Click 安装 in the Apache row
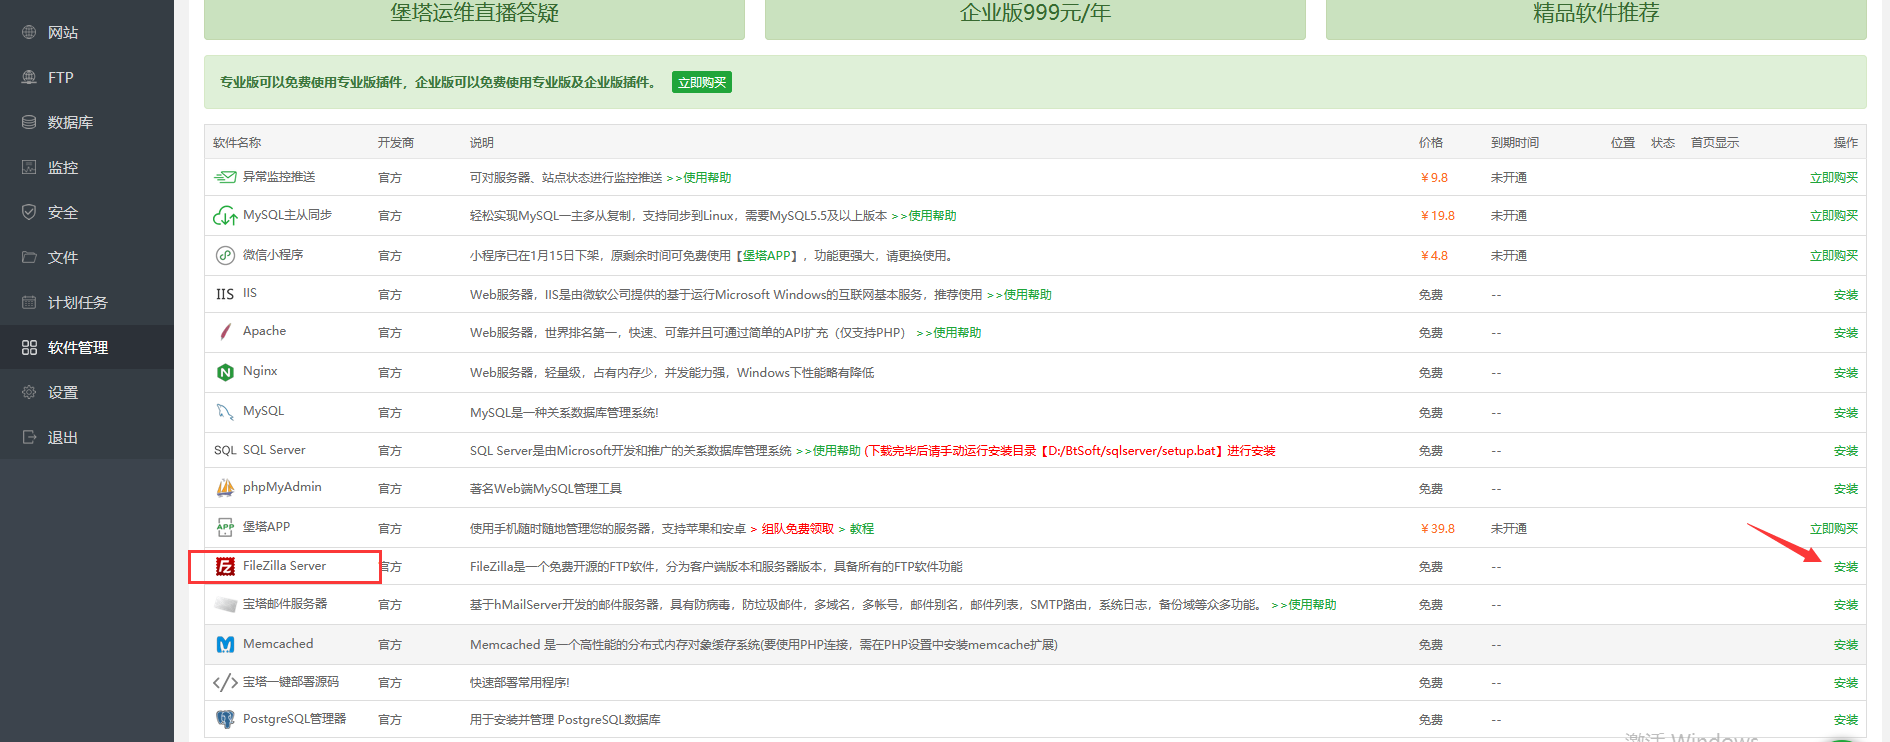1890x742 pixels. pyautogui.click(x=1845, y=332)
